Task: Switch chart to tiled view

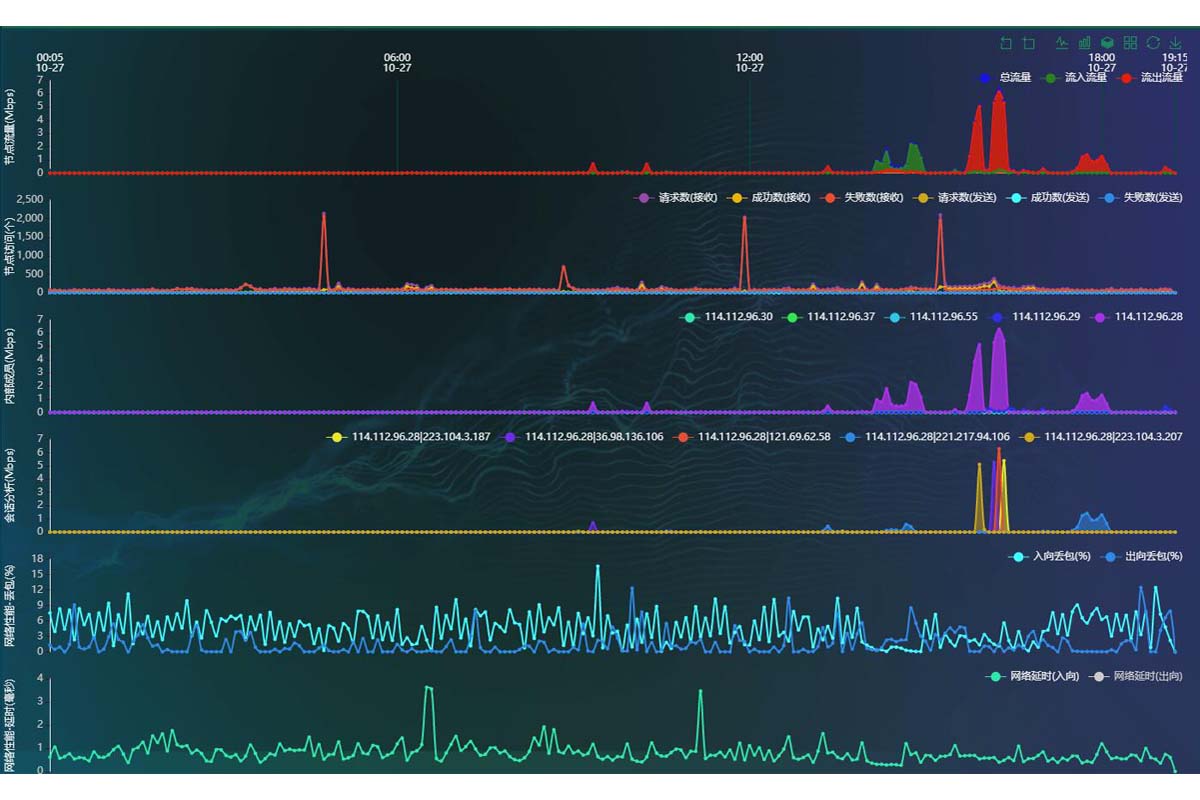Action: coord(1130,43)
